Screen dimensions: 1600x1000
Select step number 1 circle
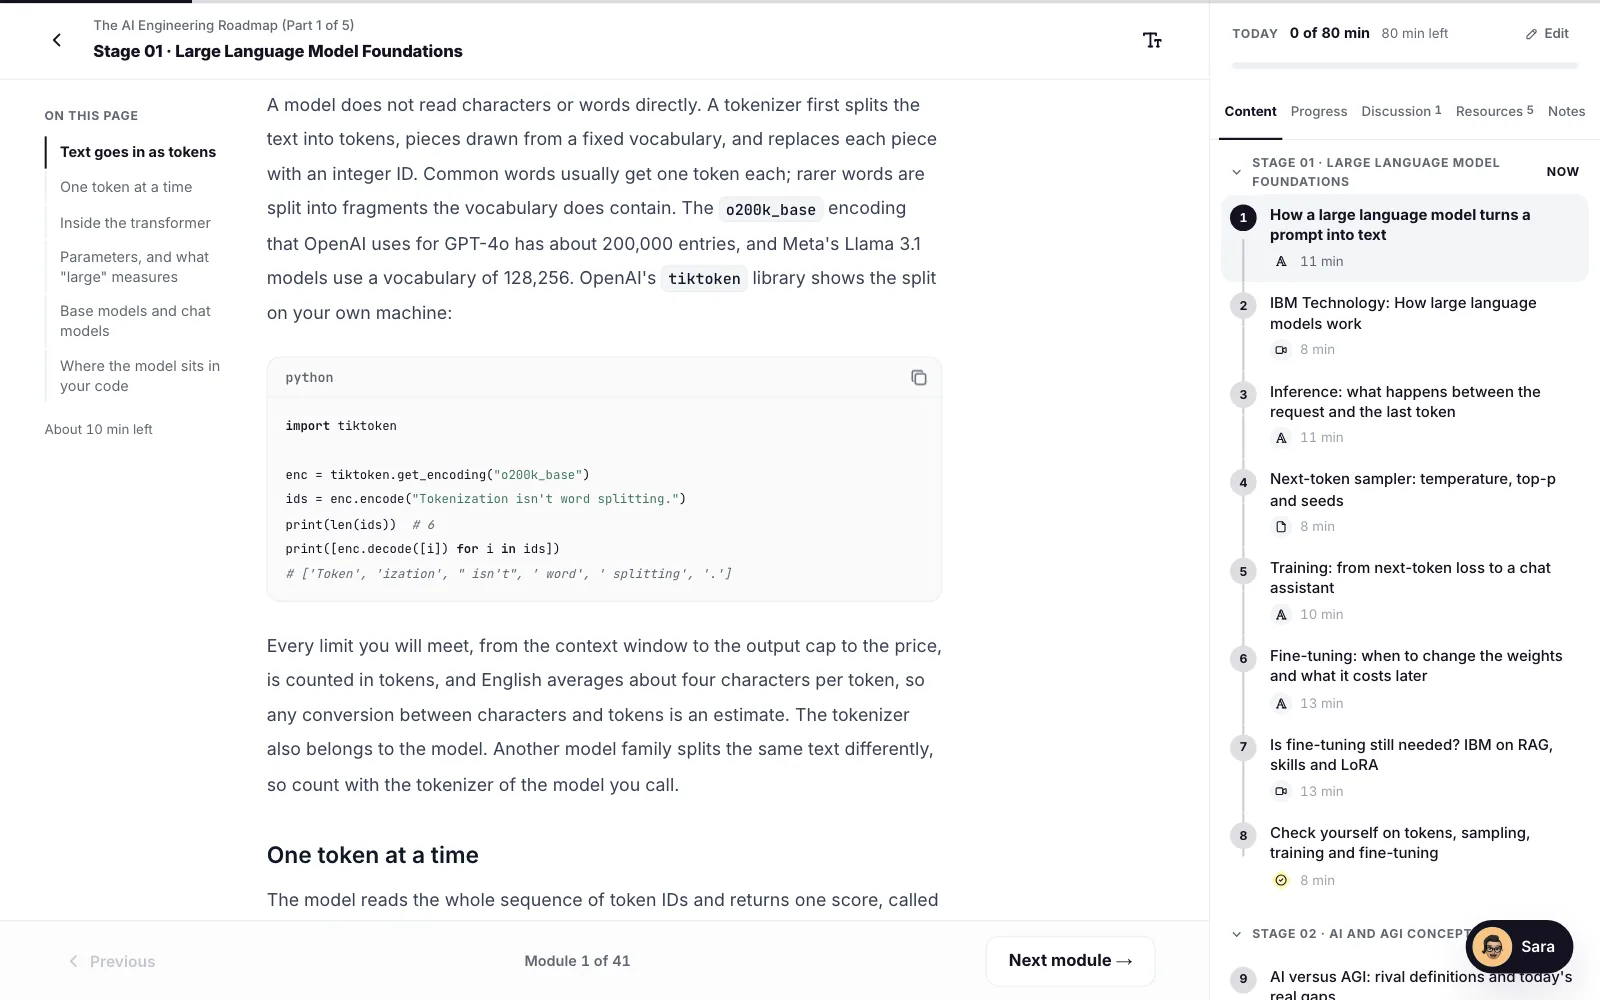1243,217
